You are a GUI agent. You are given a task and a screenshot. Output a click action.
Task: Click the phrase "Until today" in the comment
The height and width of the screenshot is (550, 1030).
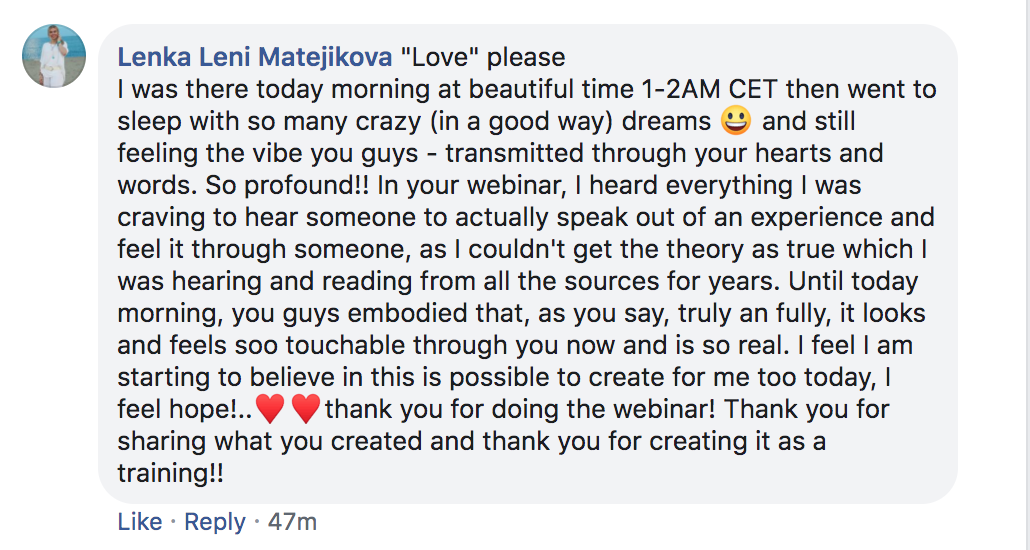(x=853, y=282)
